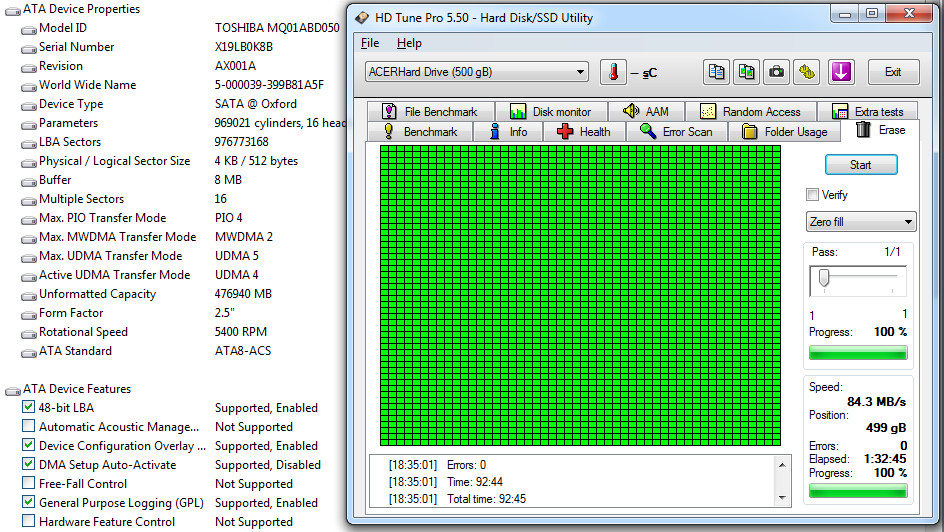The image size is (944, 532).
Task: Click the camera save-screenshot icon
Action: pos(777,72)
